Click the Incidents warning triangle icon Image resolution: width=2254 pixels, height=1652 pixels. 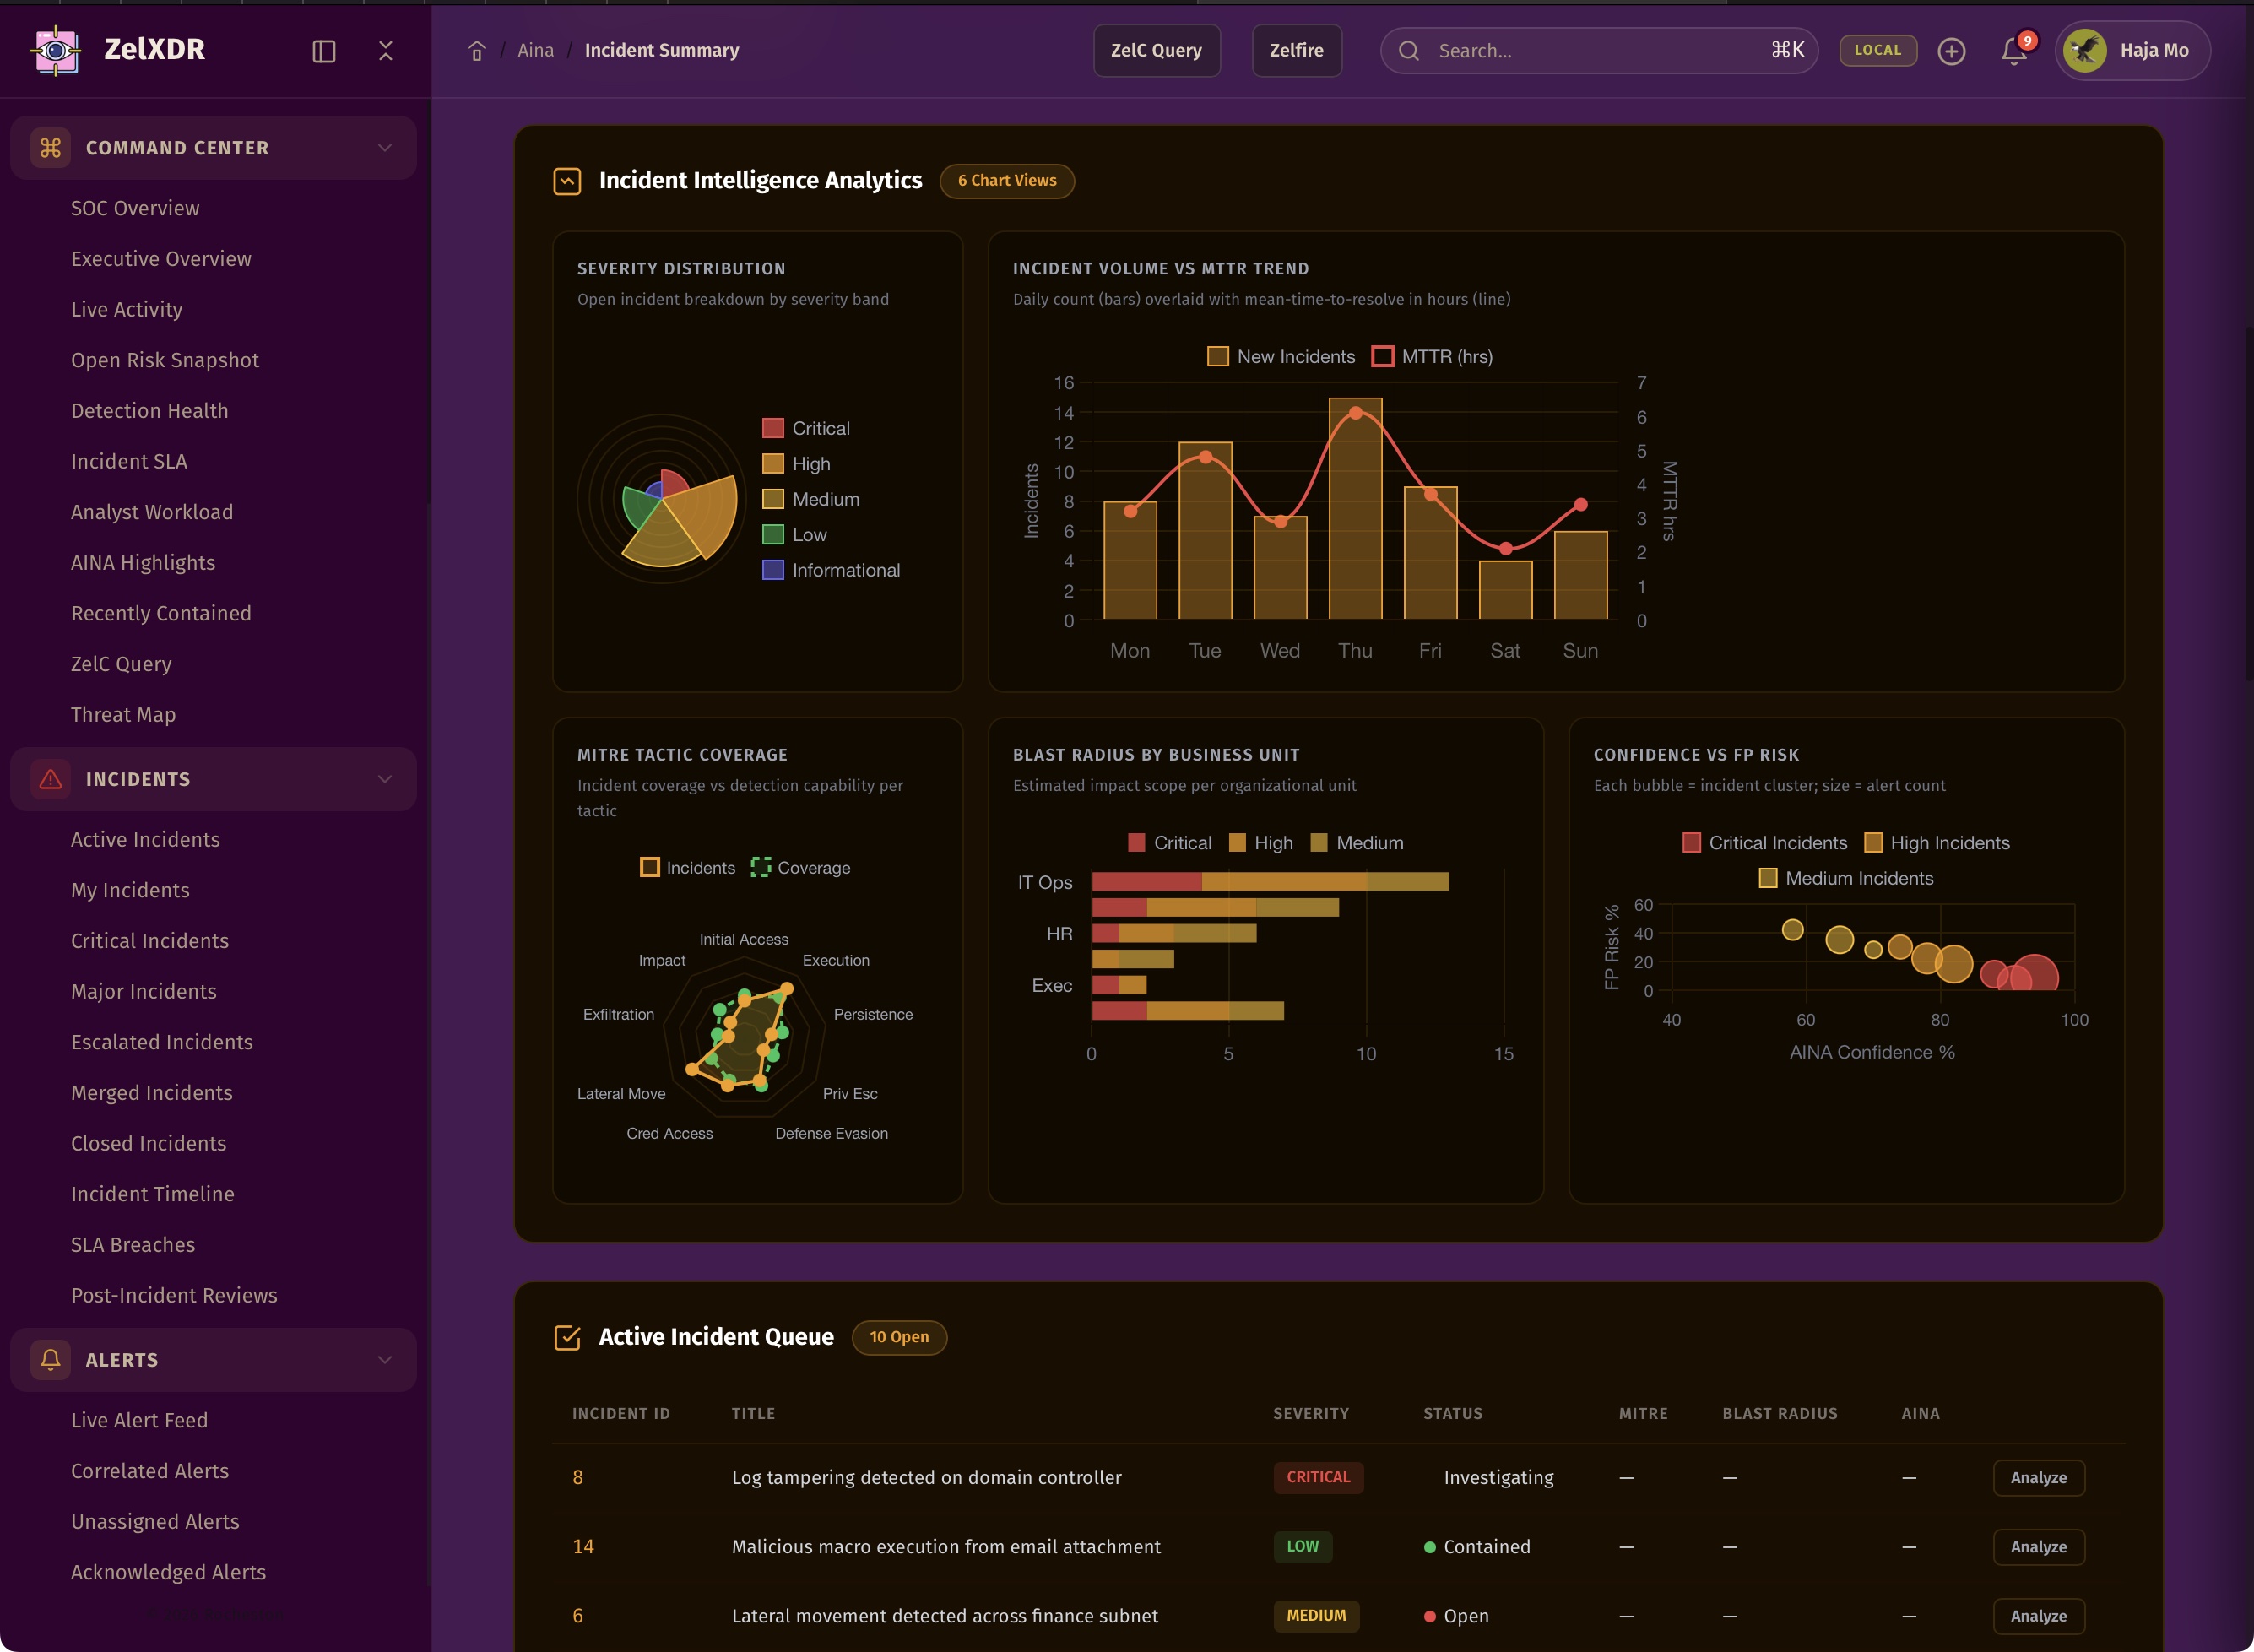click(51, 779)
